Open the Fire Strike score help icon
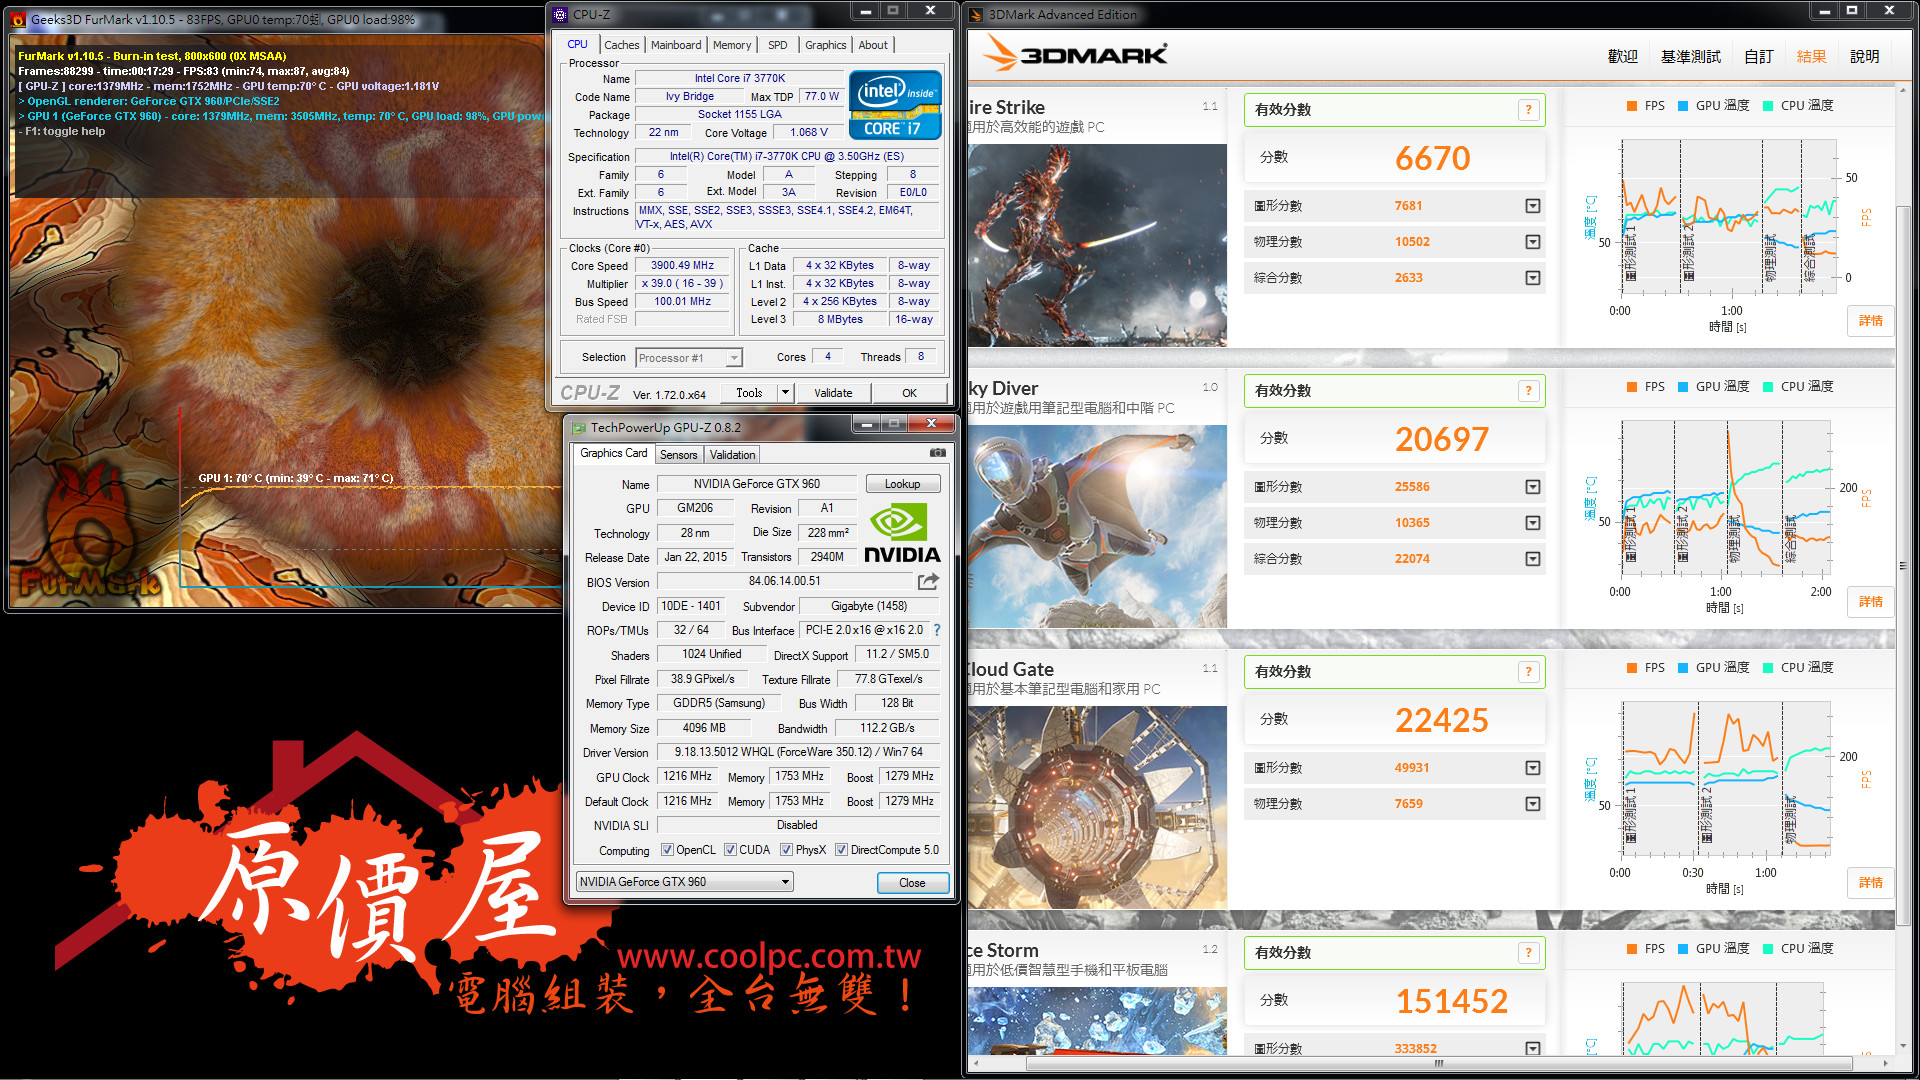 point(1528,110)
